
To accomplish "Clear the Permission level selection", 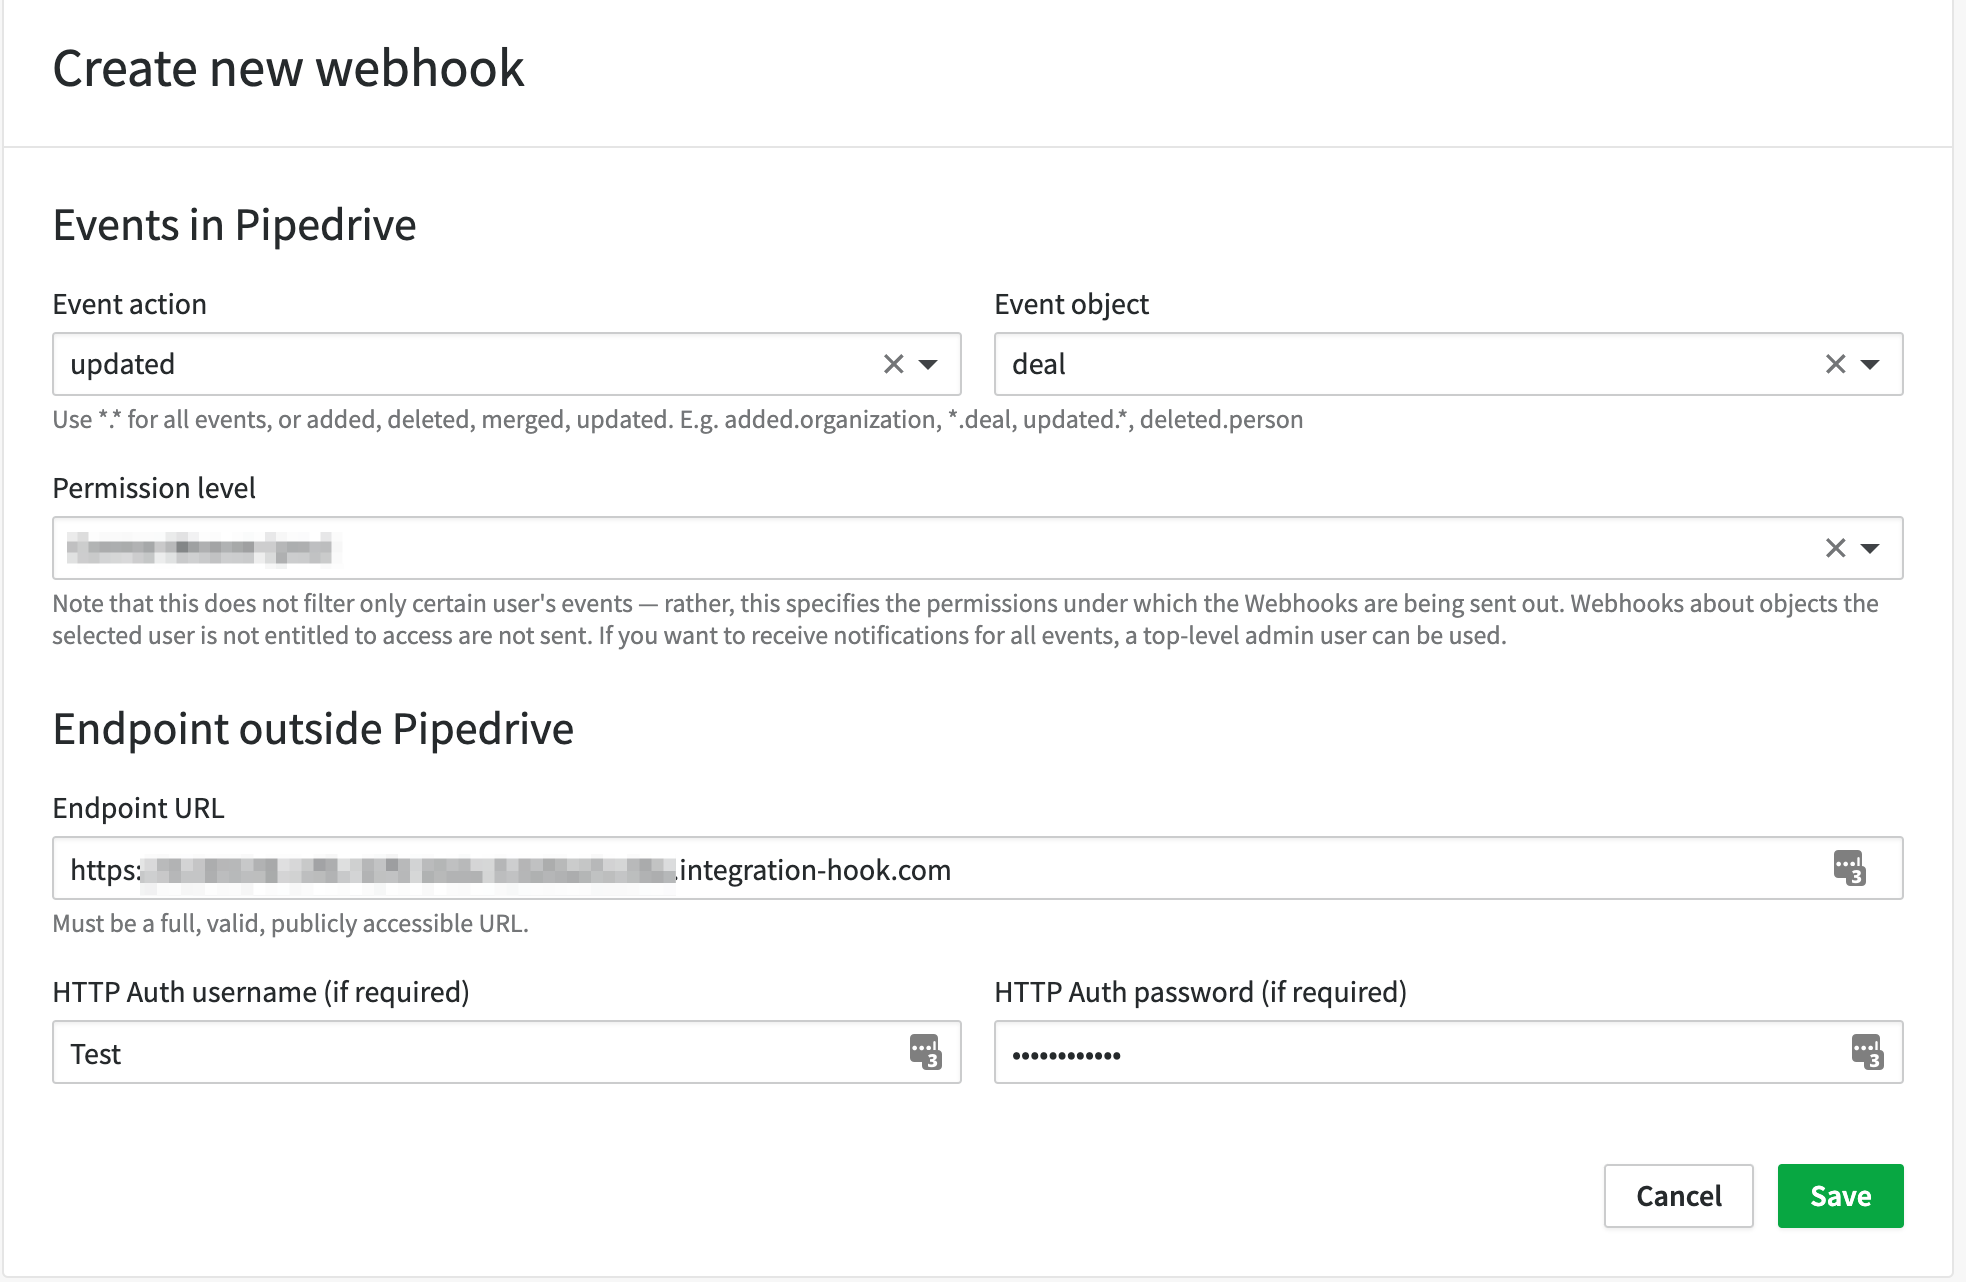I will point(1835,548).
